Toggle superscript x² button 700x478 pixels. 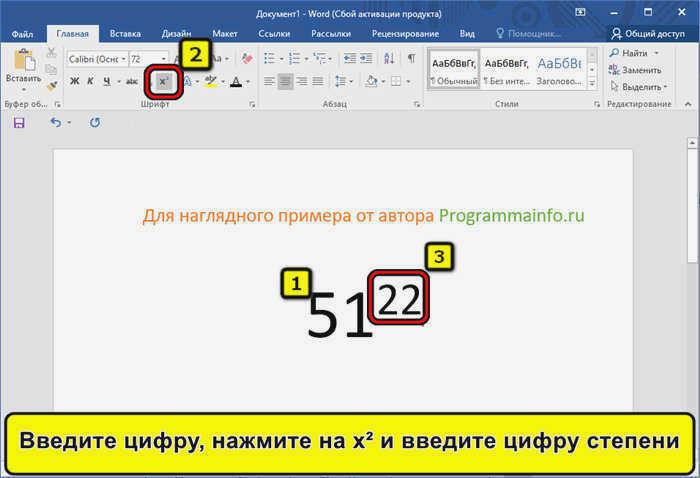click(164, 82)
